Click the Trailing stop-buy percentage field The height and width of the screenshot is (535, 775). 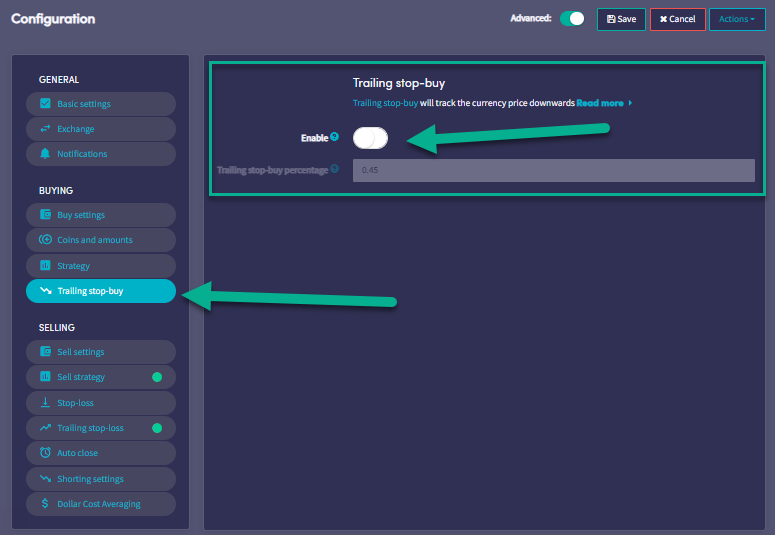[x=553, y=170]
